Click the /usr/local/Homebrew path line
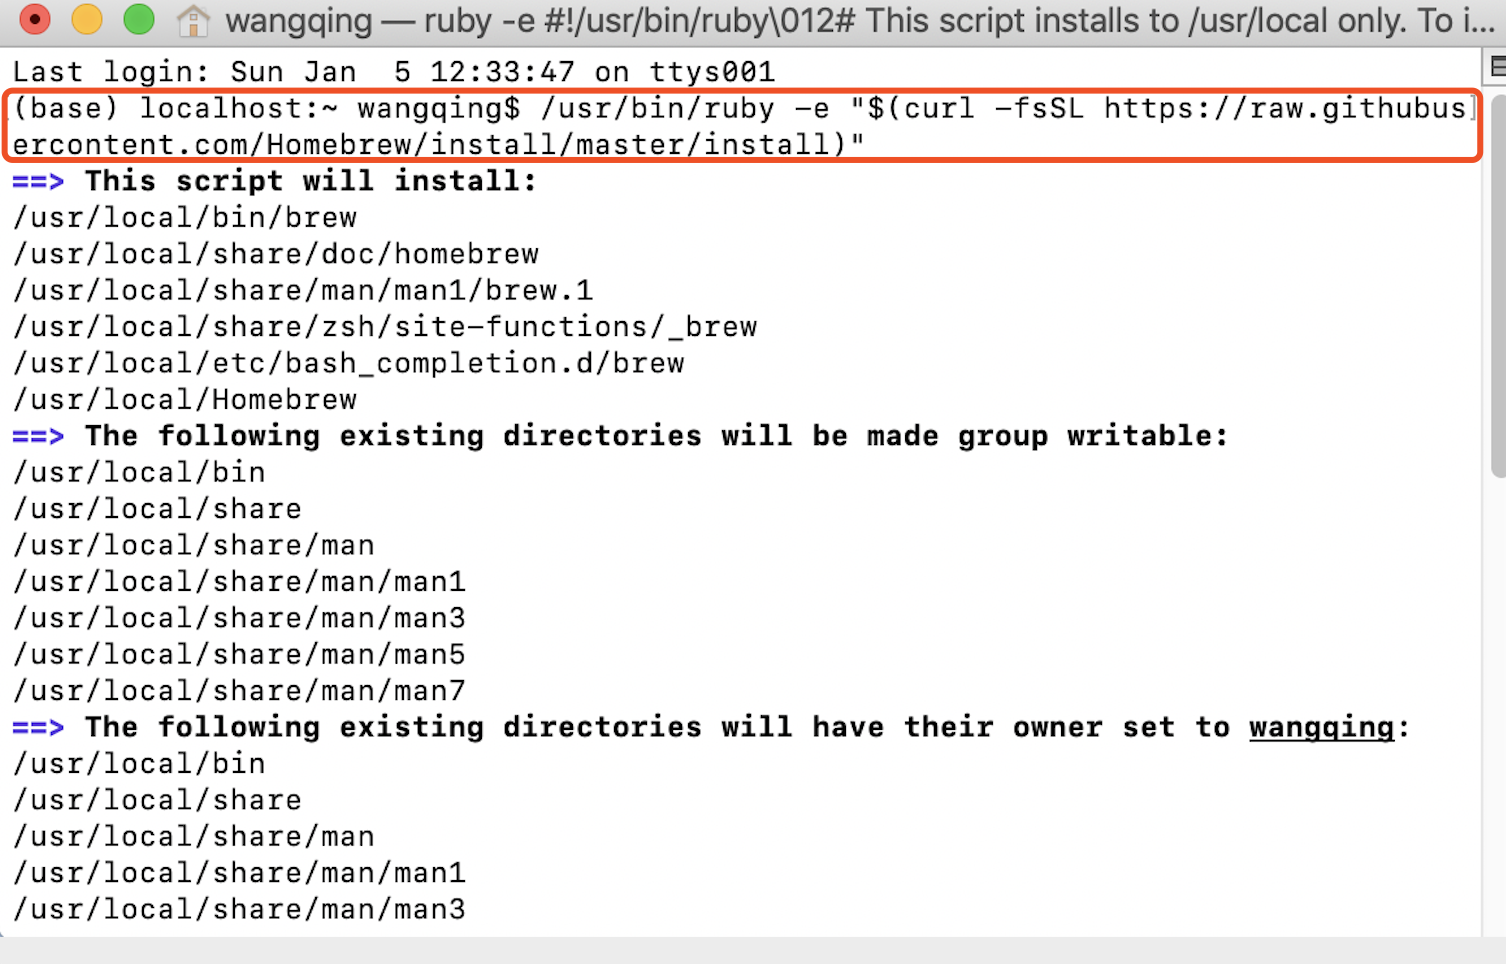1506x964 pixels. pyautogui.click(x=185, y=400)
